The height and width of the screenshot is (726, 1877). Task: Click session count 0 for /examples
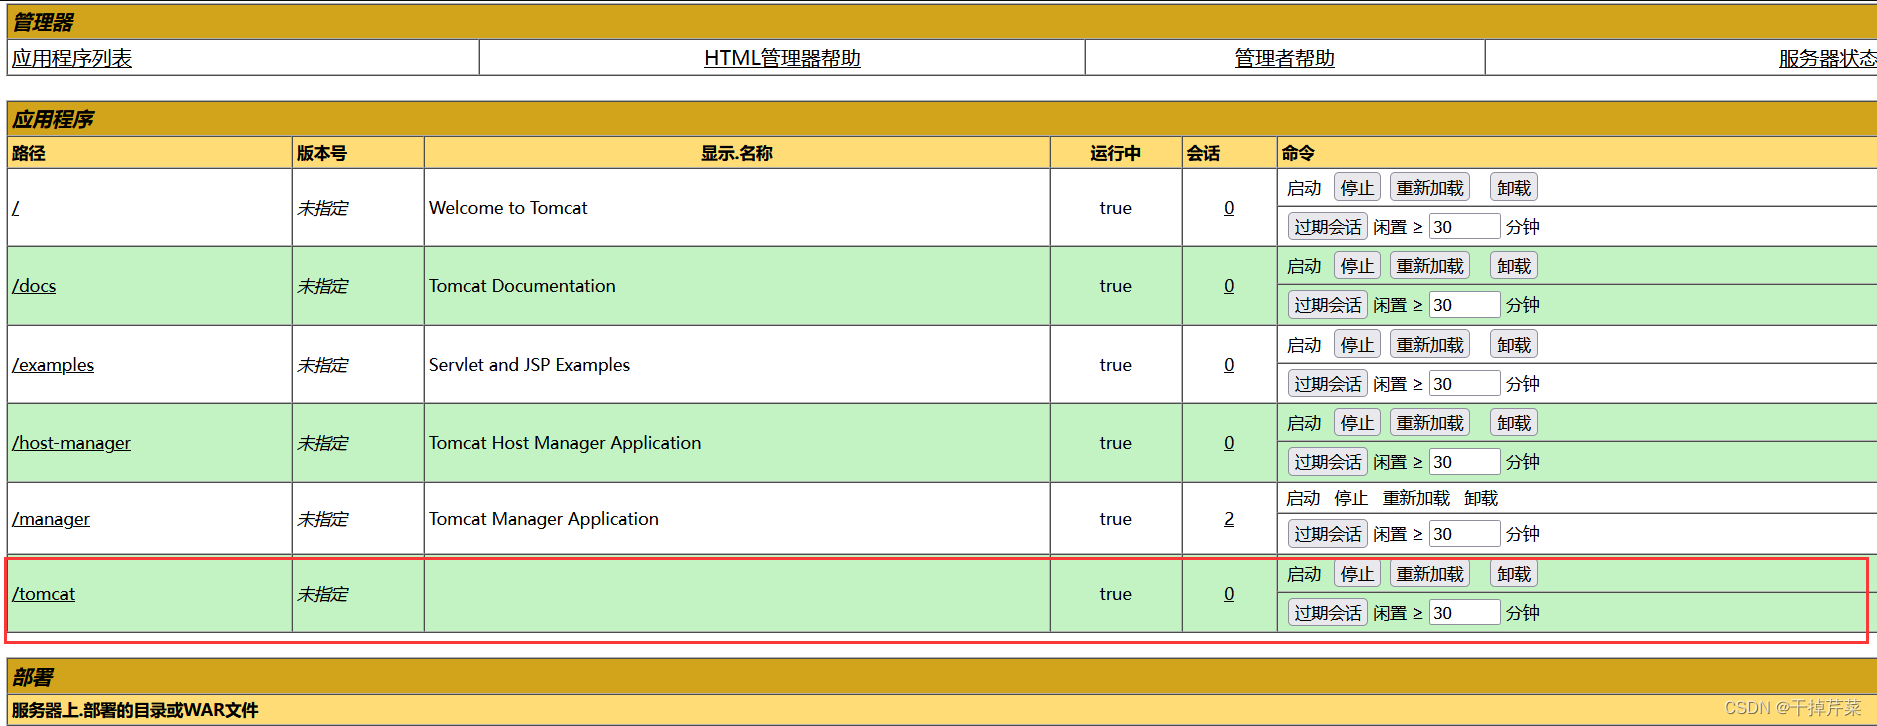(x=1229, y=365)
